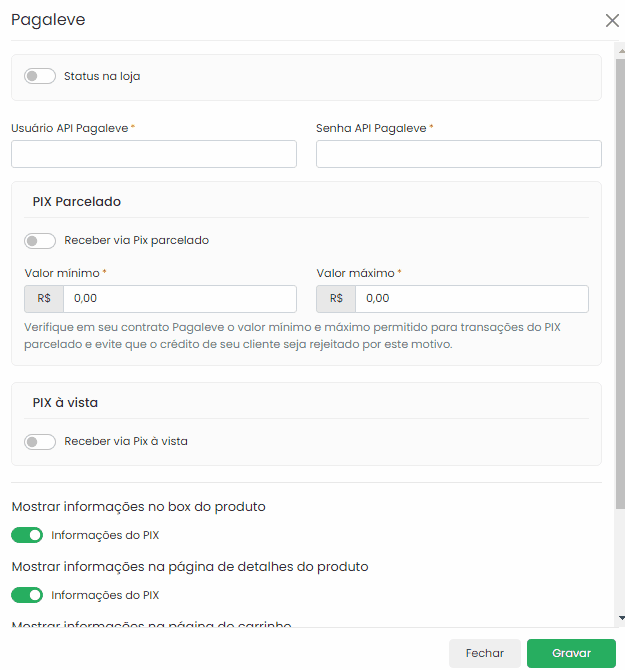625x670 pixels.
Task: Click the R$ prefix of Valor mínimo
Action: click(44, 299)
